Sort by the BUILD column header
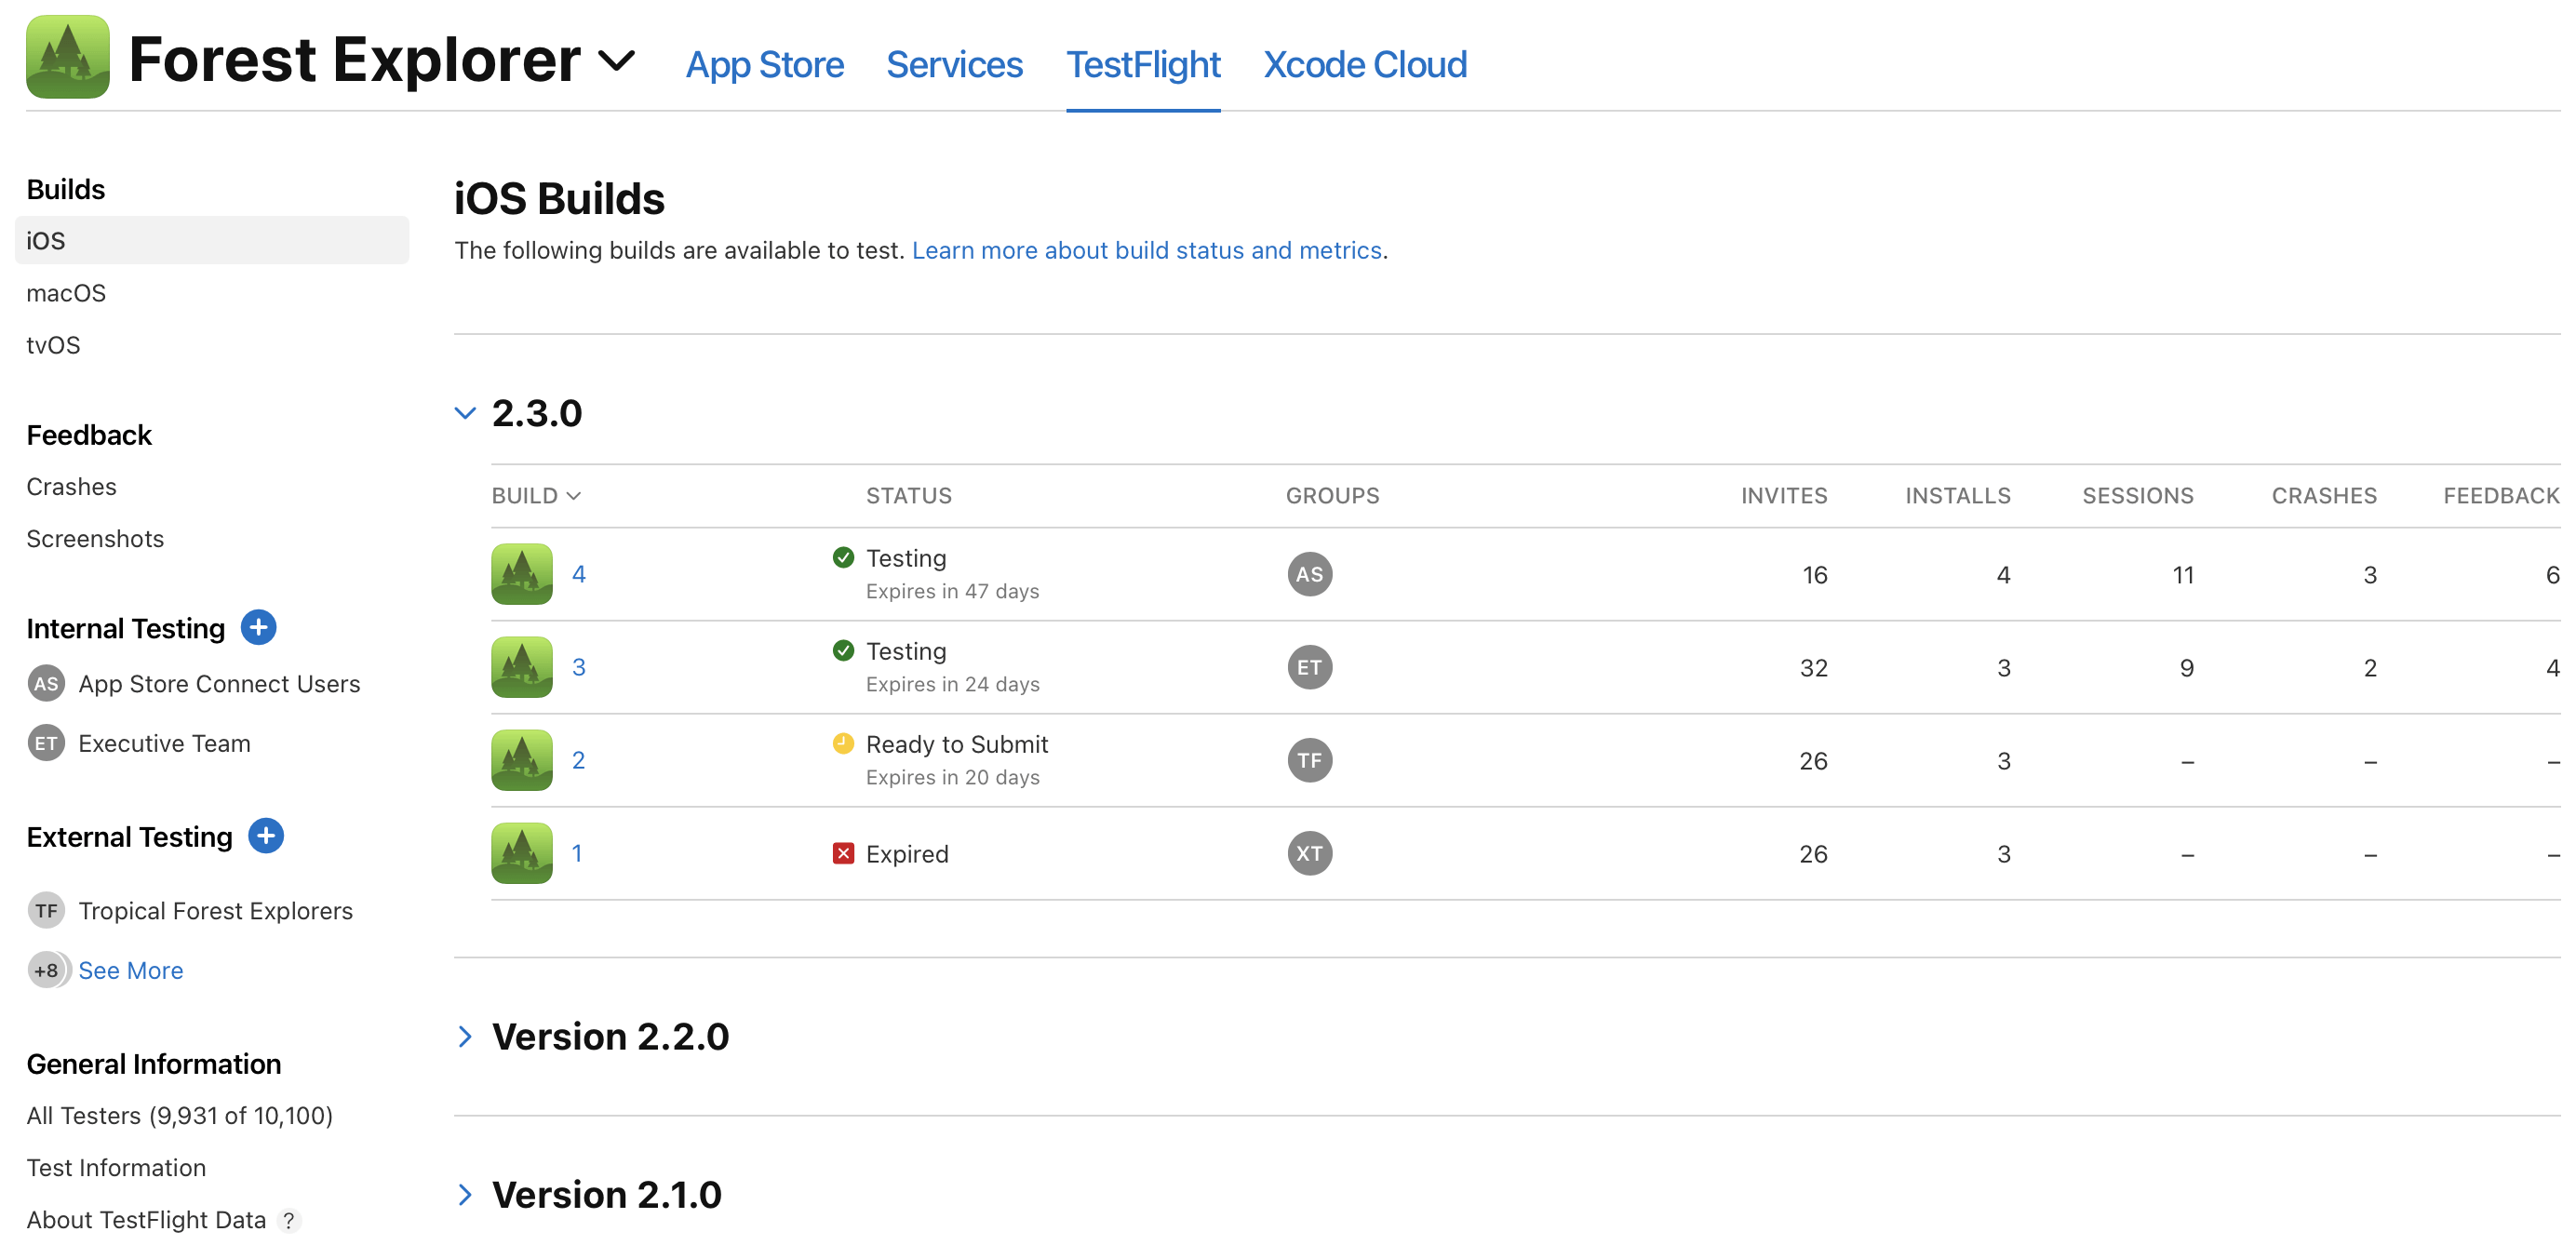Screen dimensions: 2576x1245 point(536,496)
